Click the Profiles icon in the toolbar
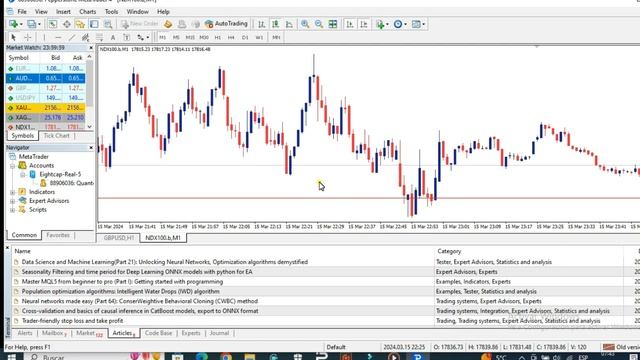This screenshot has height=360, width=640. (x=31, y=24)
